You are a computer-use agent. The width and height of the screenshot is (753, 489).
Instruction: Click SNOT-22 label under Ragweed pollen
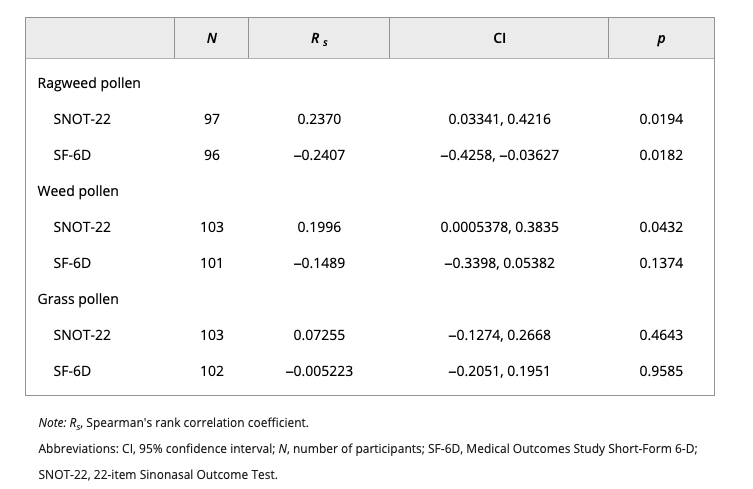[x=82, y=119]
